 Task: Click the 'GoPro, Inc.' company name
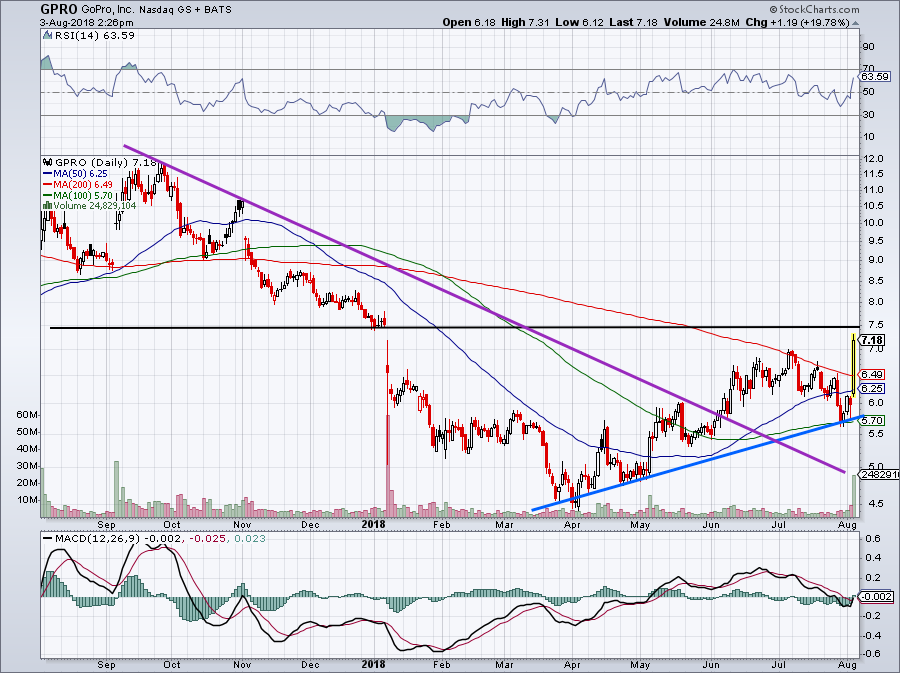pos(108,10)
